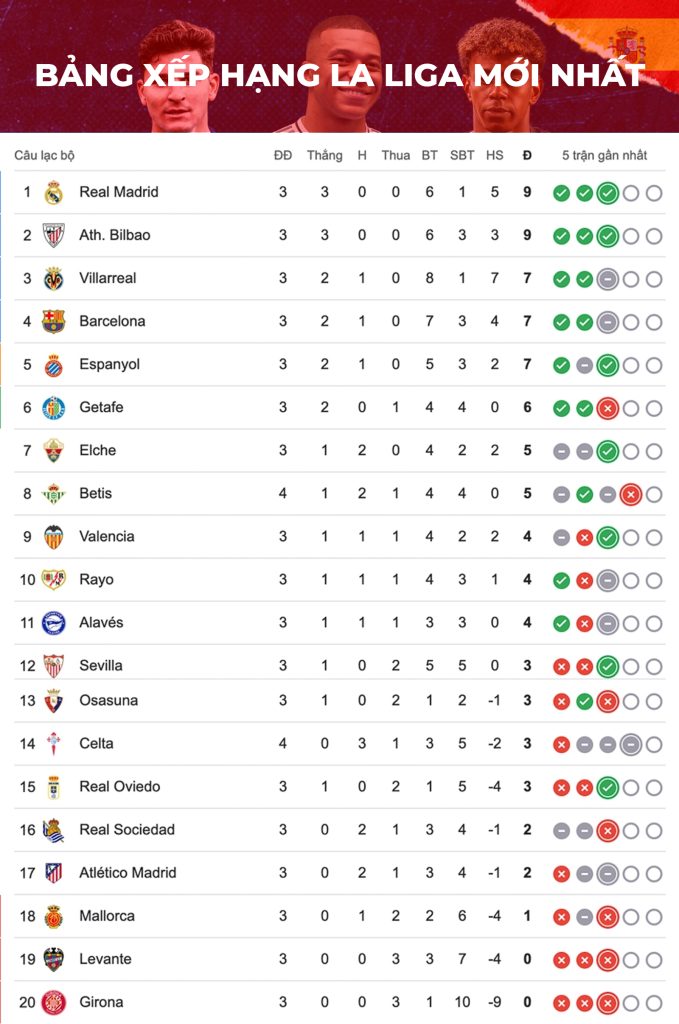Select the Espanyol crest icon
679x1024 pixels.
tap(54, 365)
